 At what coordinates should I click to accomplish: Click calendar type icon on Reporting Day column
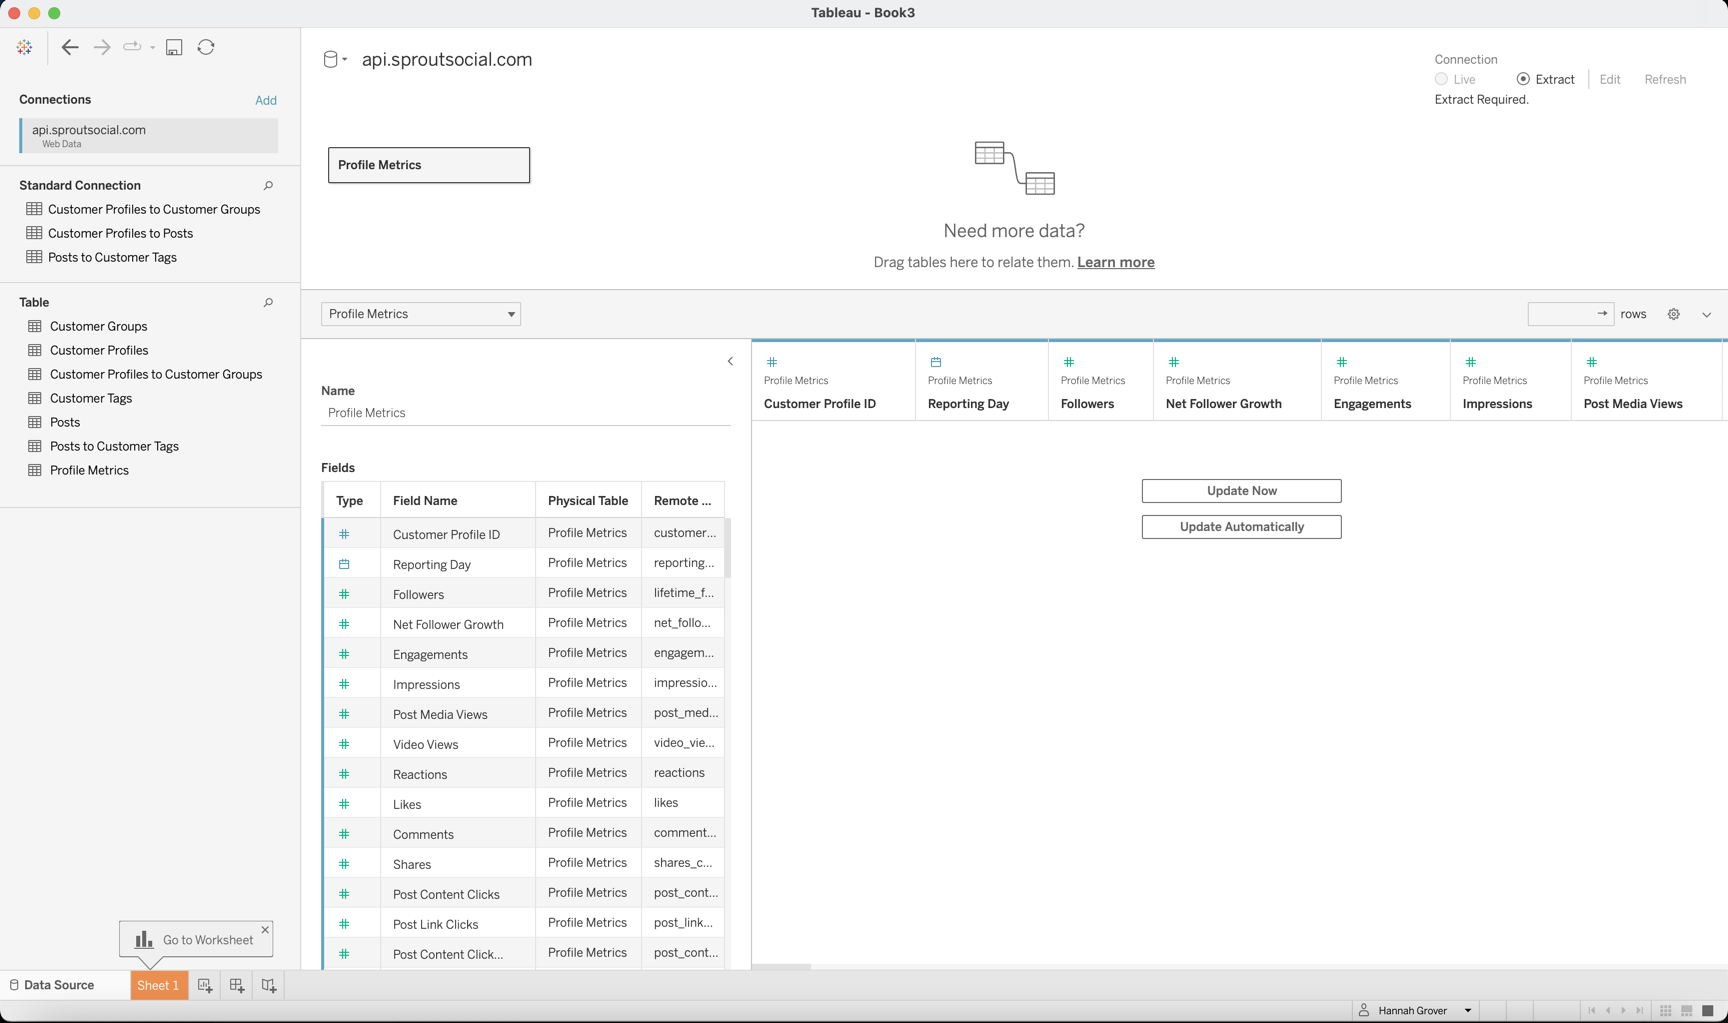(x=936, y=362)
